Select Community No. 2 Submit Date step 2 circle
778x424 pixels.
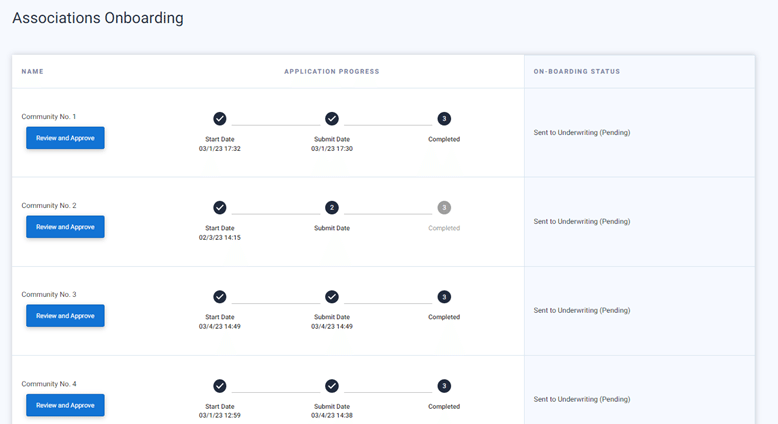[332, 207]
